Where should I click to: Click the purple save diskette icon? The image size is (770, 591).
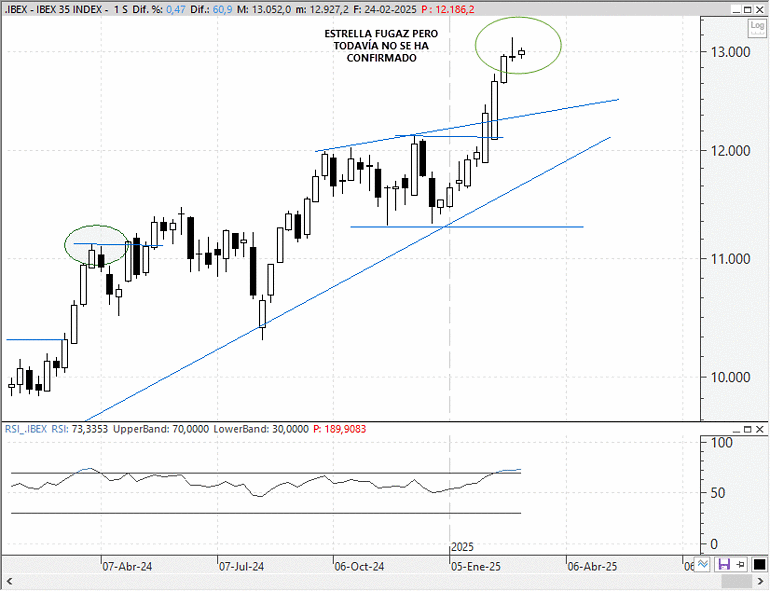(724, 564)
